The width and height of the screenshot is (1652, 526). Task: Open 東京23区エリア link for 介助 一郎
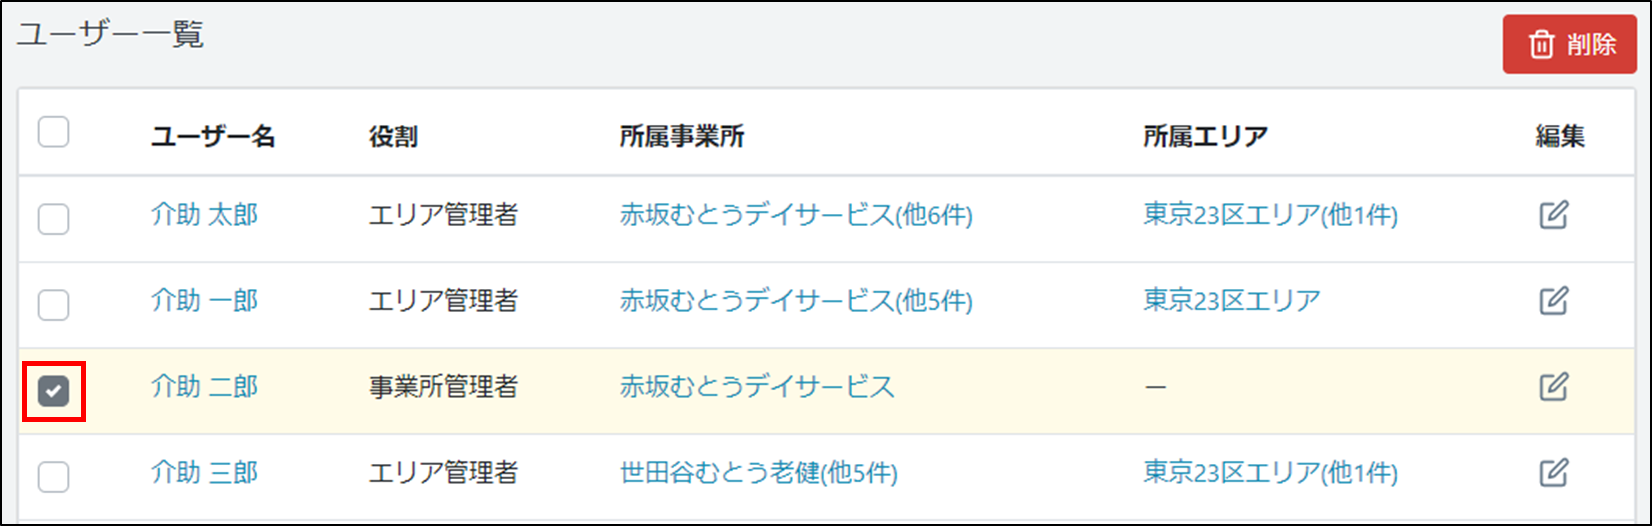click(x=1231, y=301)
